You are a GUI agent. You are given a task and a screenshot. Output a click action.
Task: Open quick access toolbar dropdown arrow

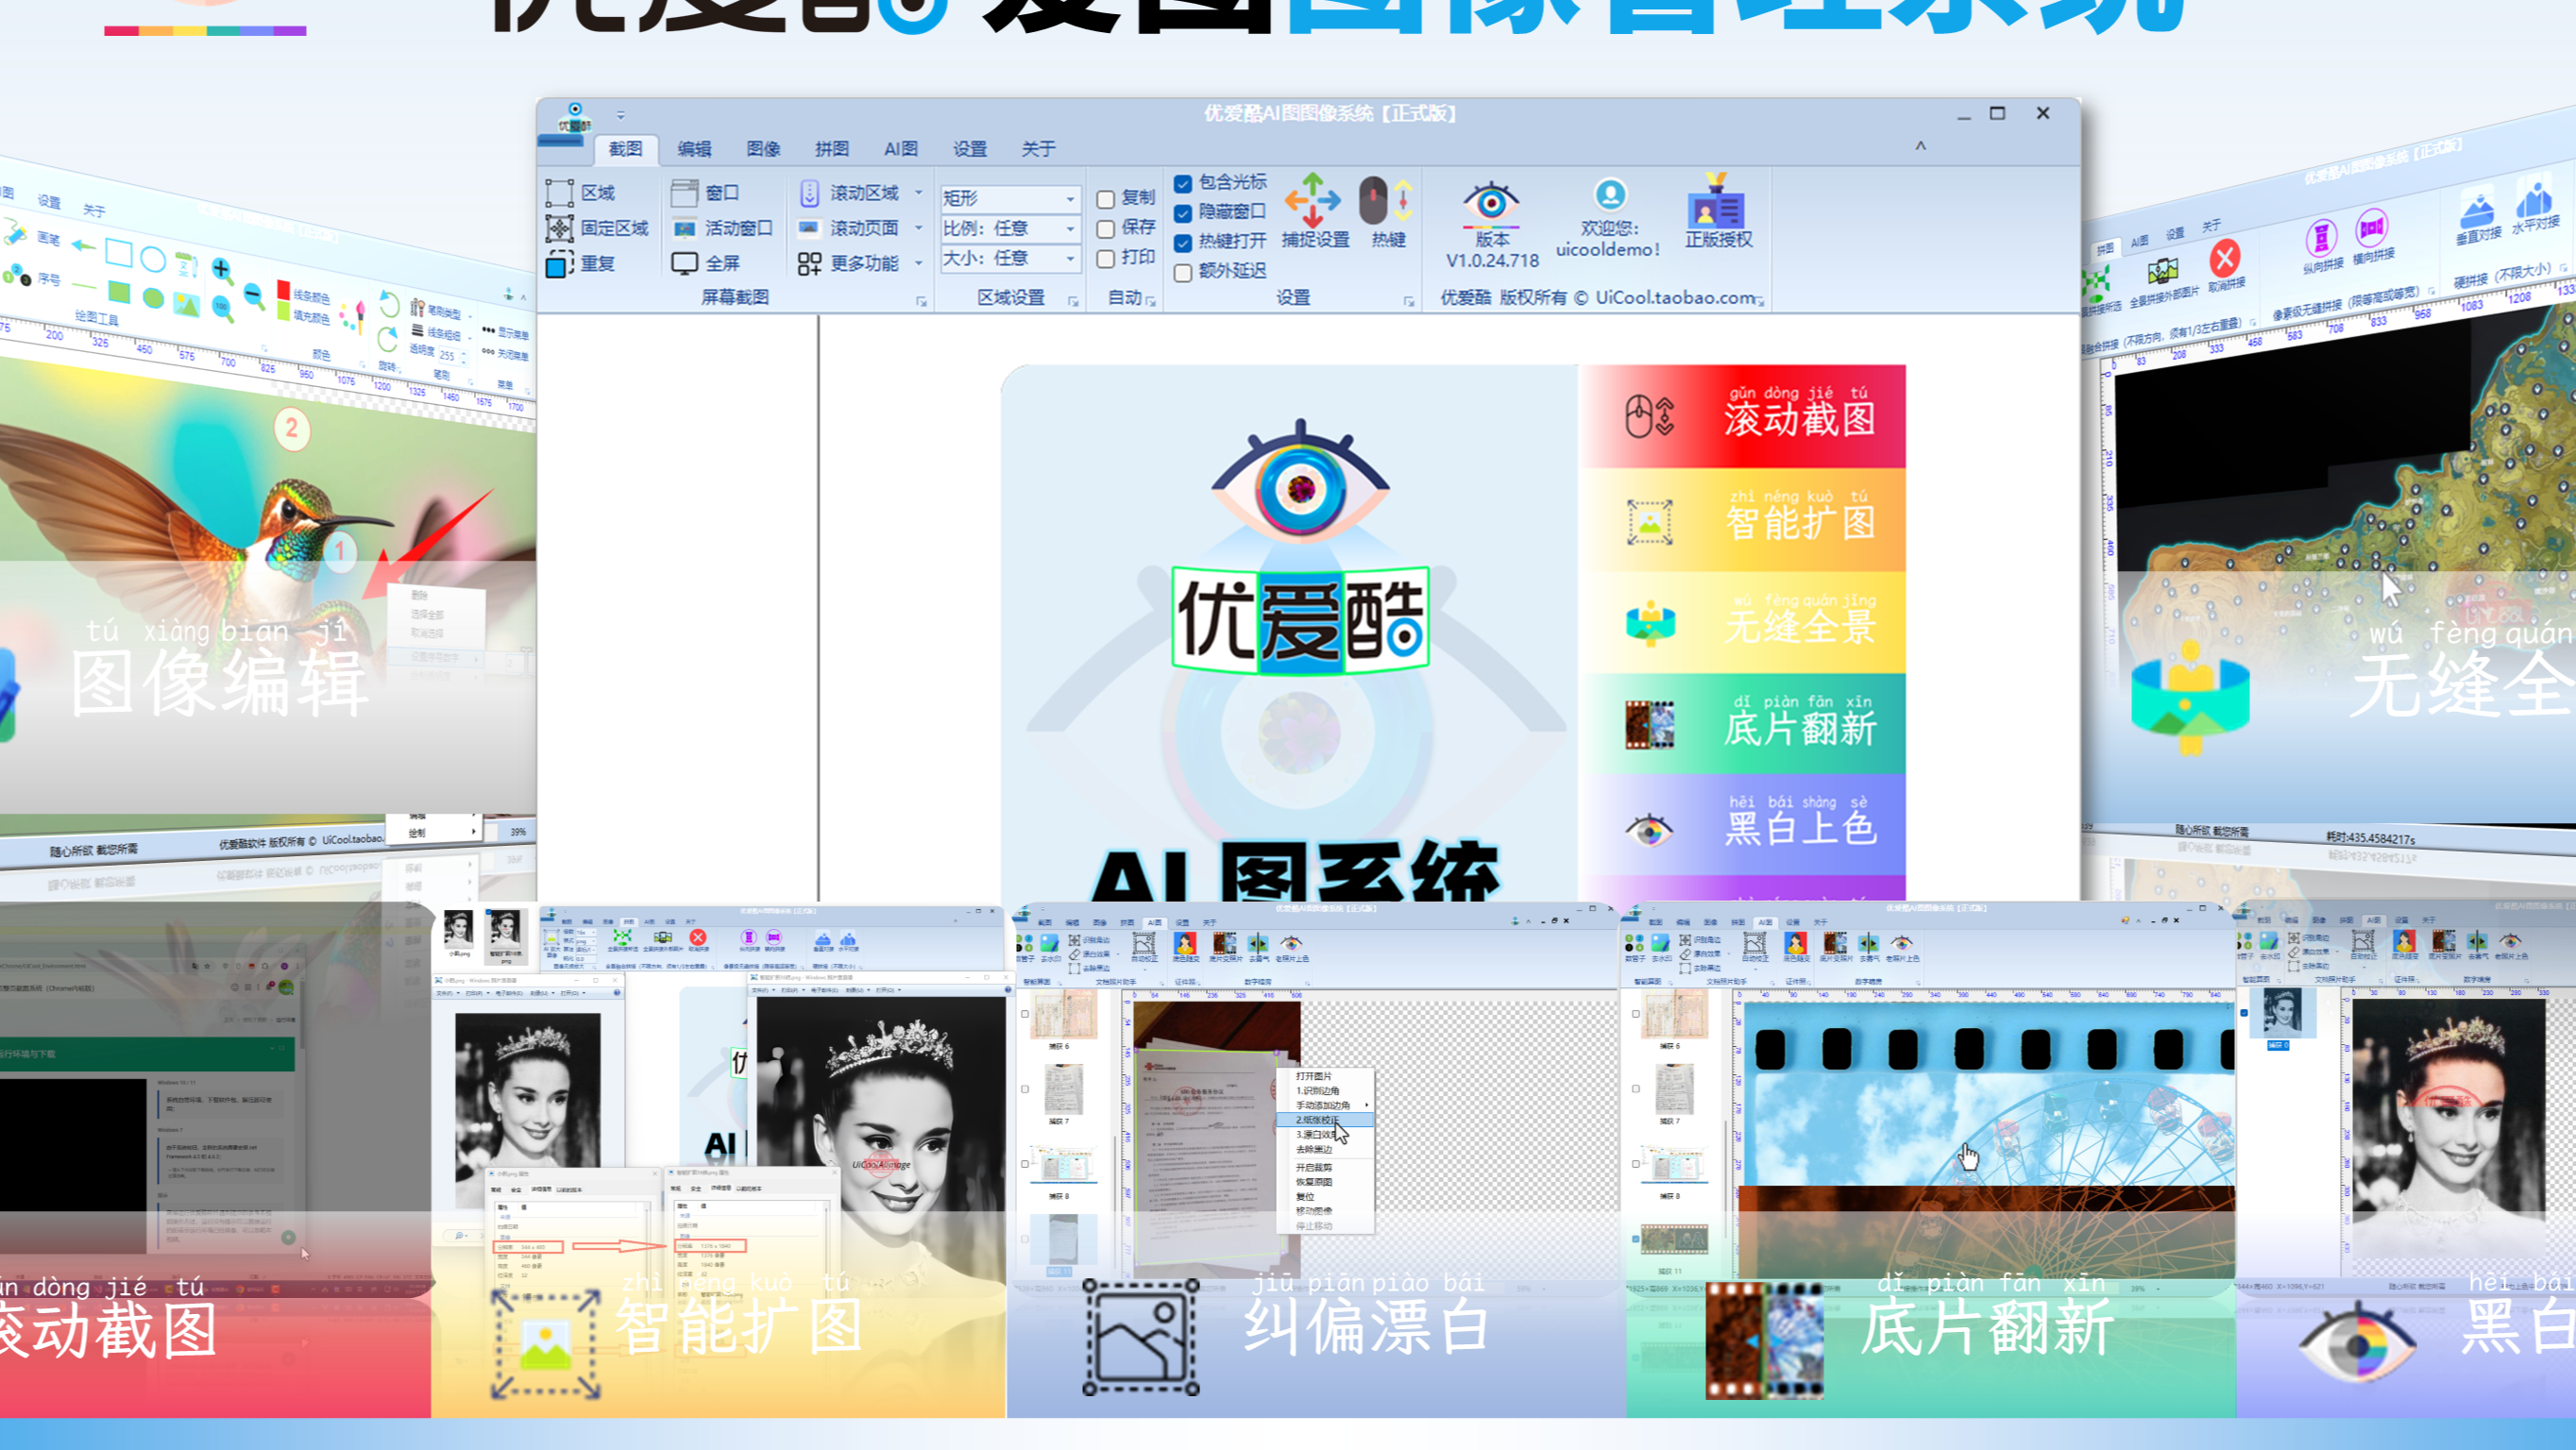click(620, 116)
